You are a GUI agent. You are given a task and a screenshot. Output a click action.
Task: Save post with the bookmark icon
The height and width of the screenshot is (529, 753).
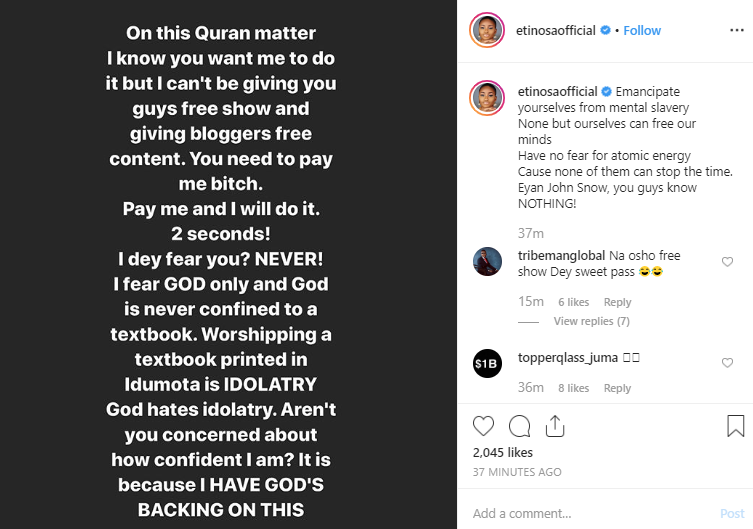[x=735, y=427]
